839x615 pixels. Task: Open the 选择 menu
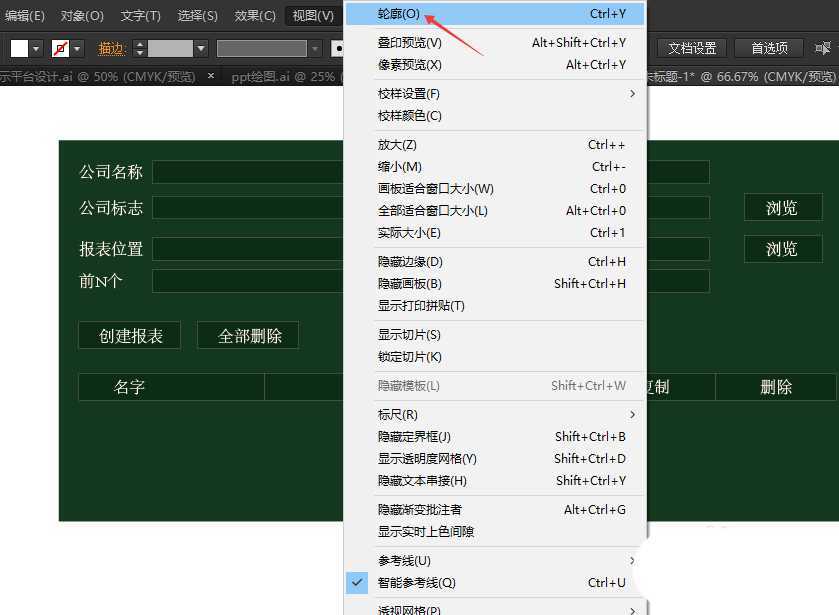pyautogui.click(x=197, y=15)
